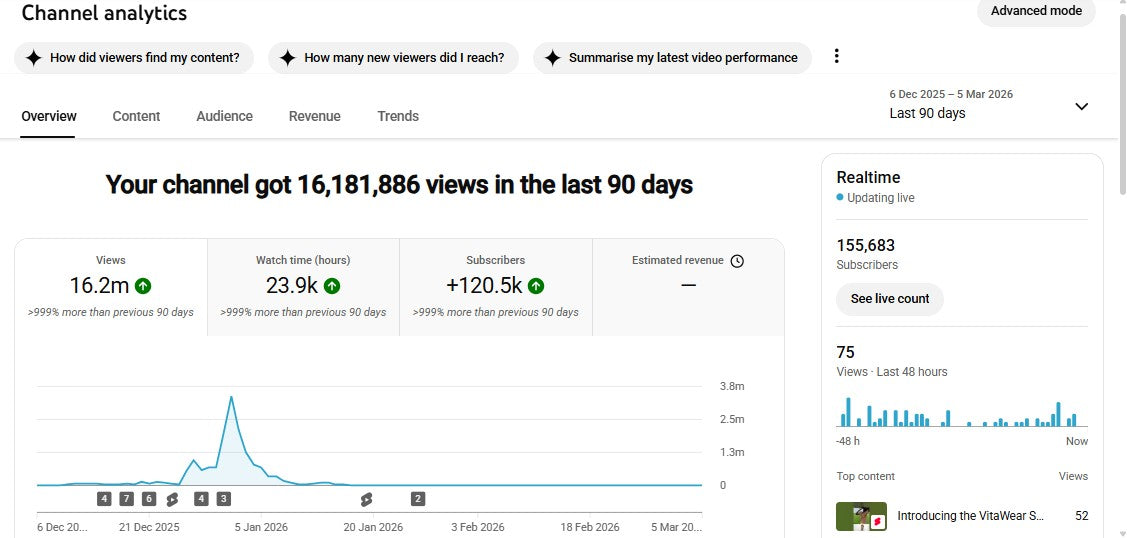Open the Audience tab

[224, 116]
